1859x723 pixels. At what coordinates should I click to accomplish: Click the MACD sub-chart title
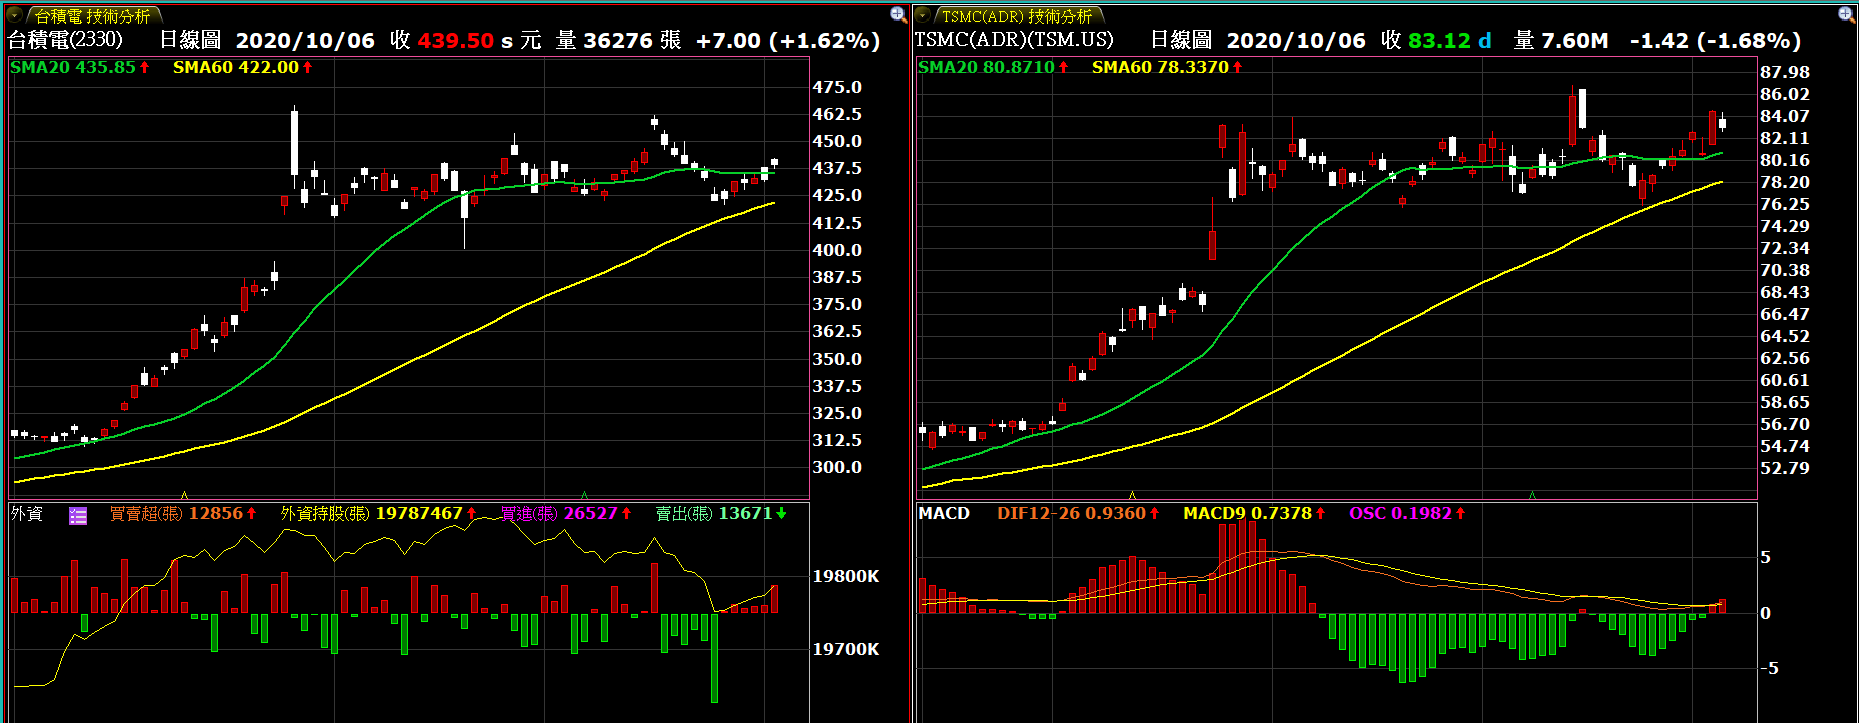pyautogui.click(x=944, y=514)
